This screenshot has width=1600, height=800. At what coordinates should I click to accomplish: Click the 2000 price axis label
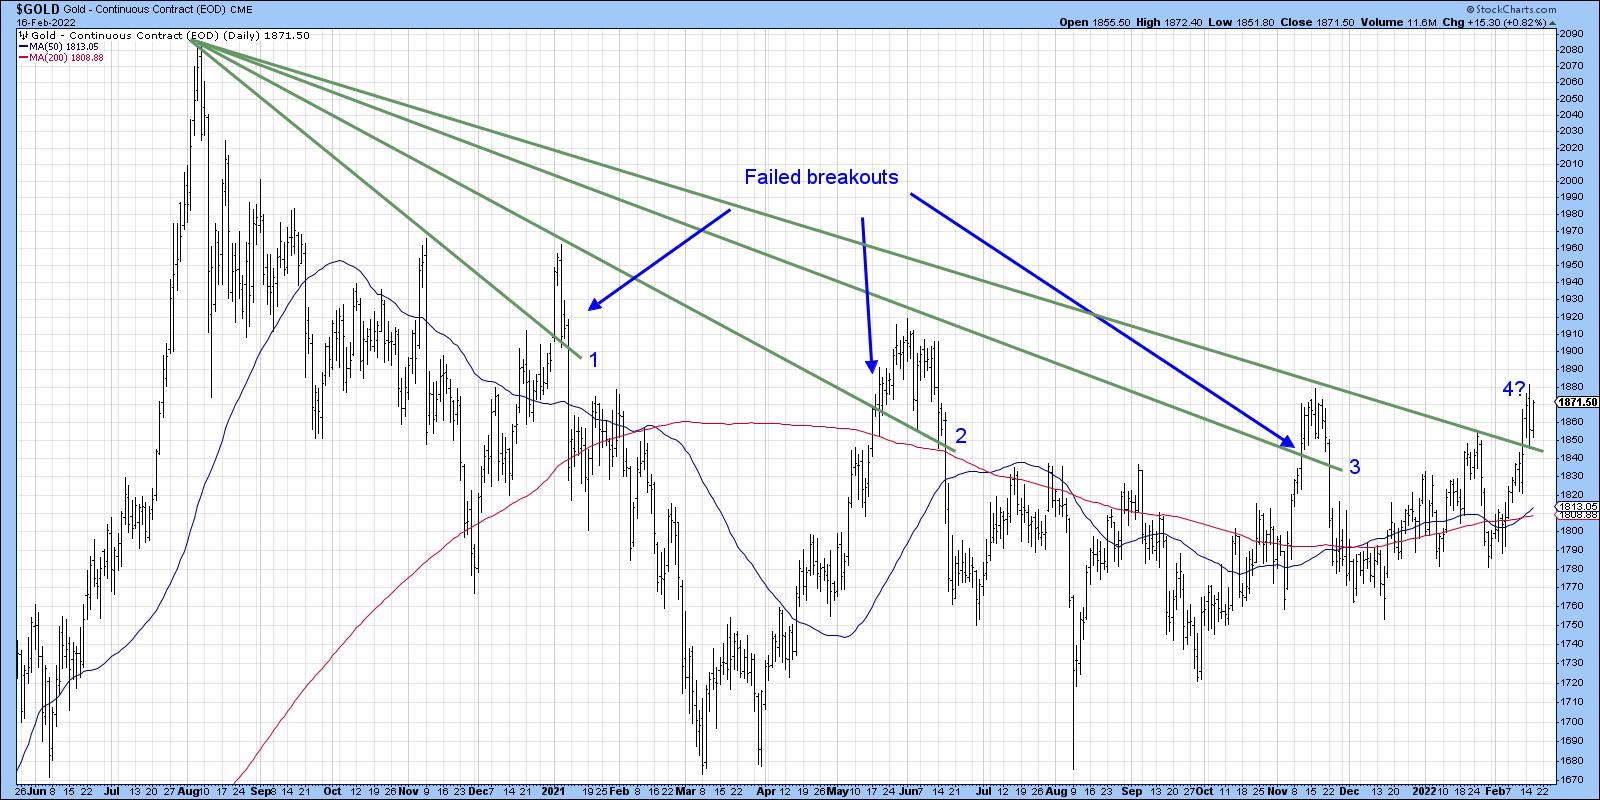[1569, 181]
